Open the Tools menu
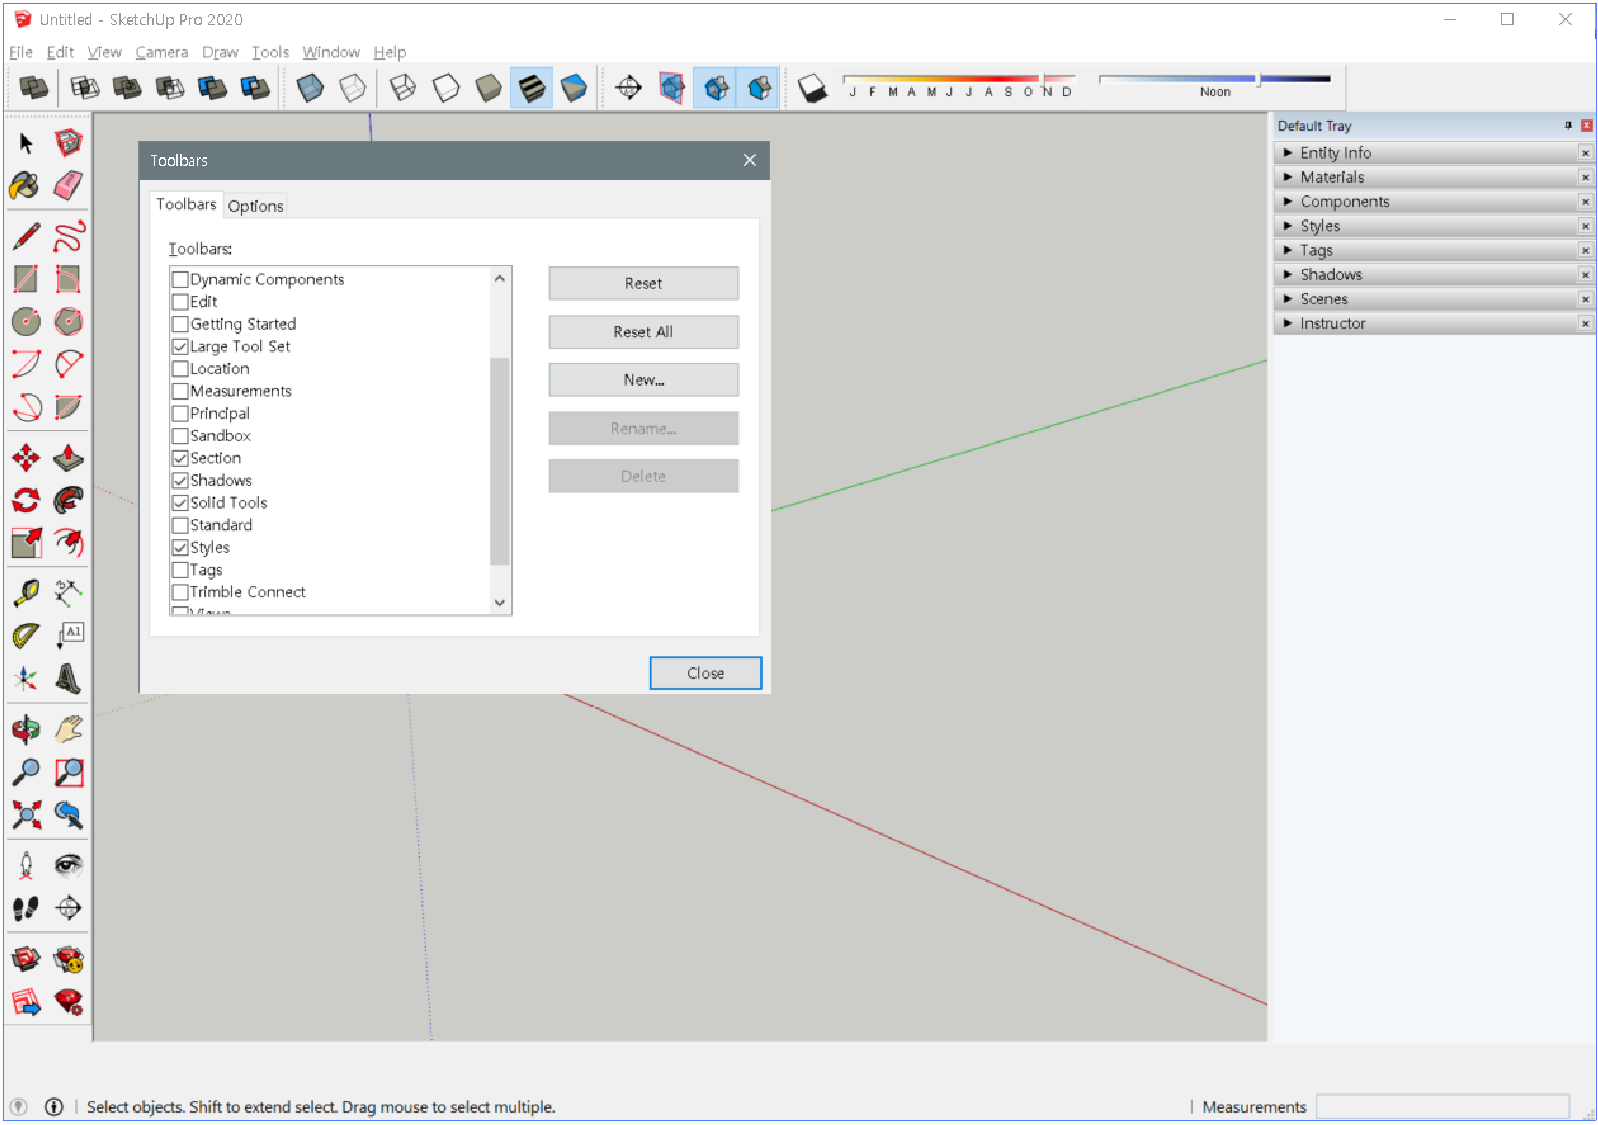The height and width of the screenshot is (1125, 1598). coord(270,52)
